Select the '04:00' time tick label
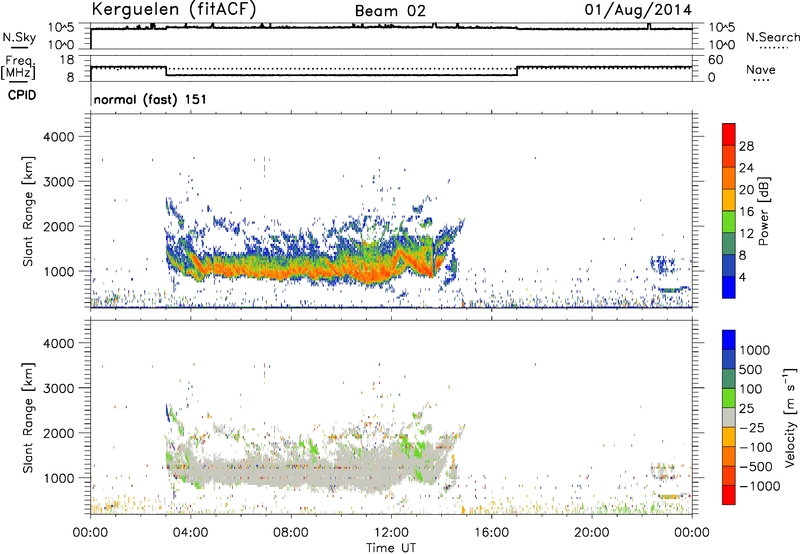The height and width of the screenshot is (554, 800). pos(191,533)
